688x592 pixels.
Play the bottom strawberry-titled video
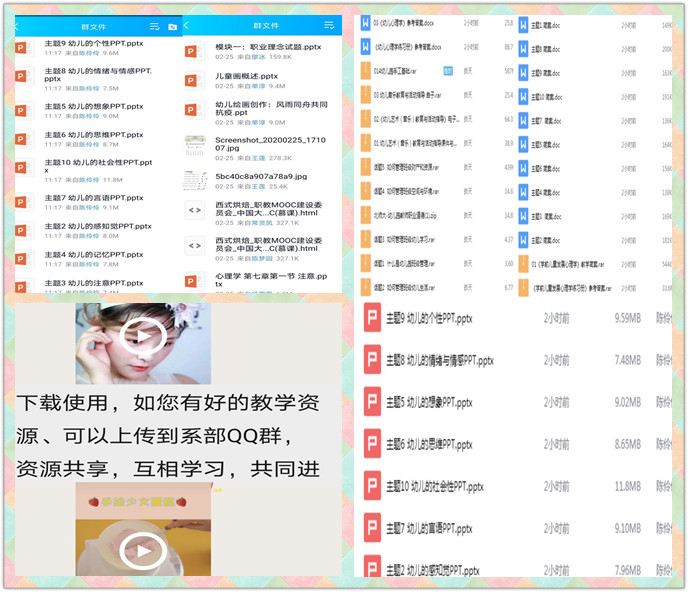[143, 548]
